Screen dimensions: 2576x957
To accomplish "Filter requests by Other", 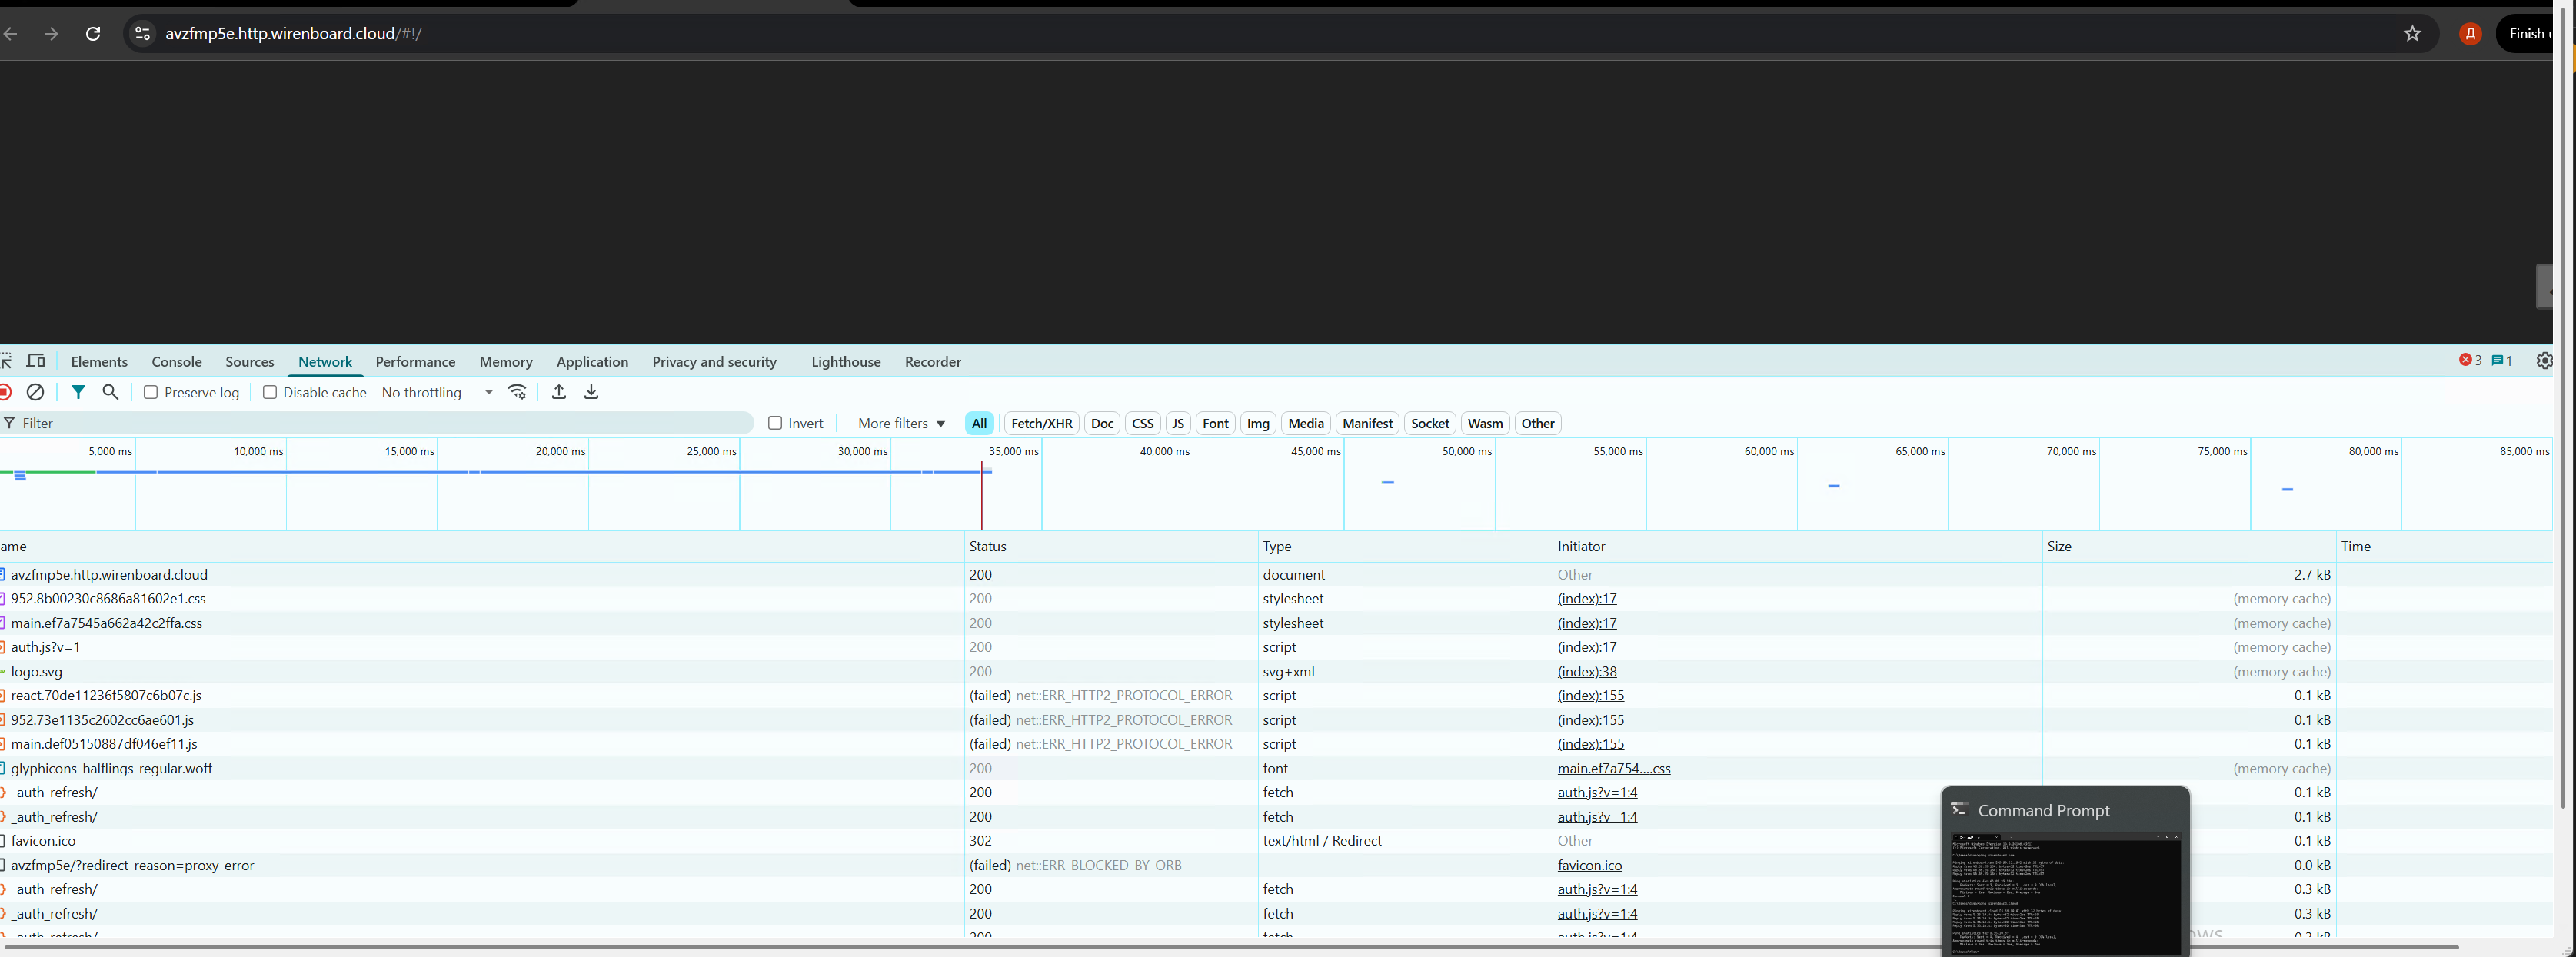I will pos(1537,423).
